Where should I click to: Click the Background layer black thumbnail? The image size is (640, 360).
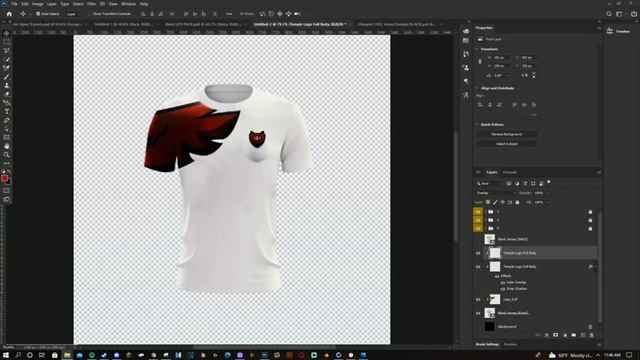coord(489,327)
